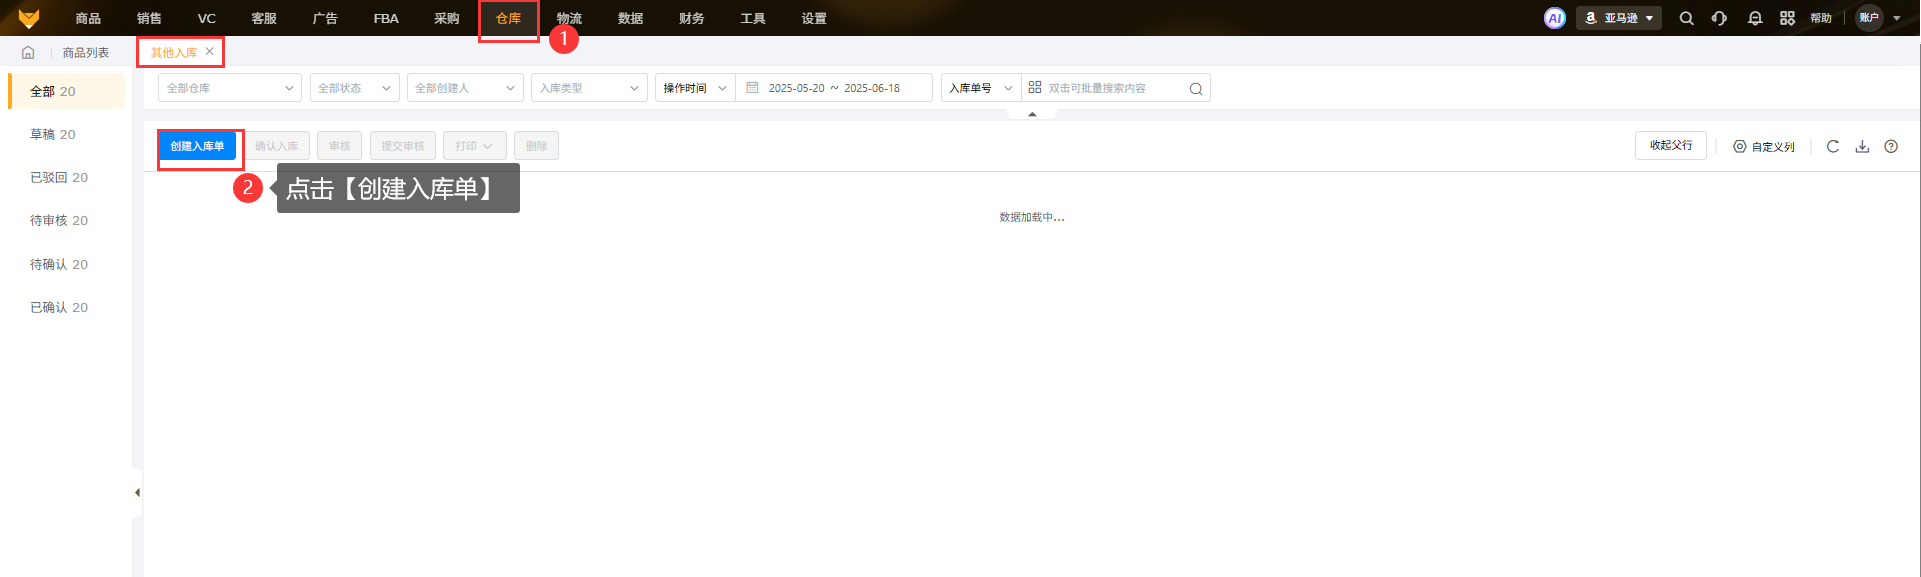The width and height of the screenshot is (1921, 577).
Task: Click the 删除 button
Action: [x=537, y=146]
